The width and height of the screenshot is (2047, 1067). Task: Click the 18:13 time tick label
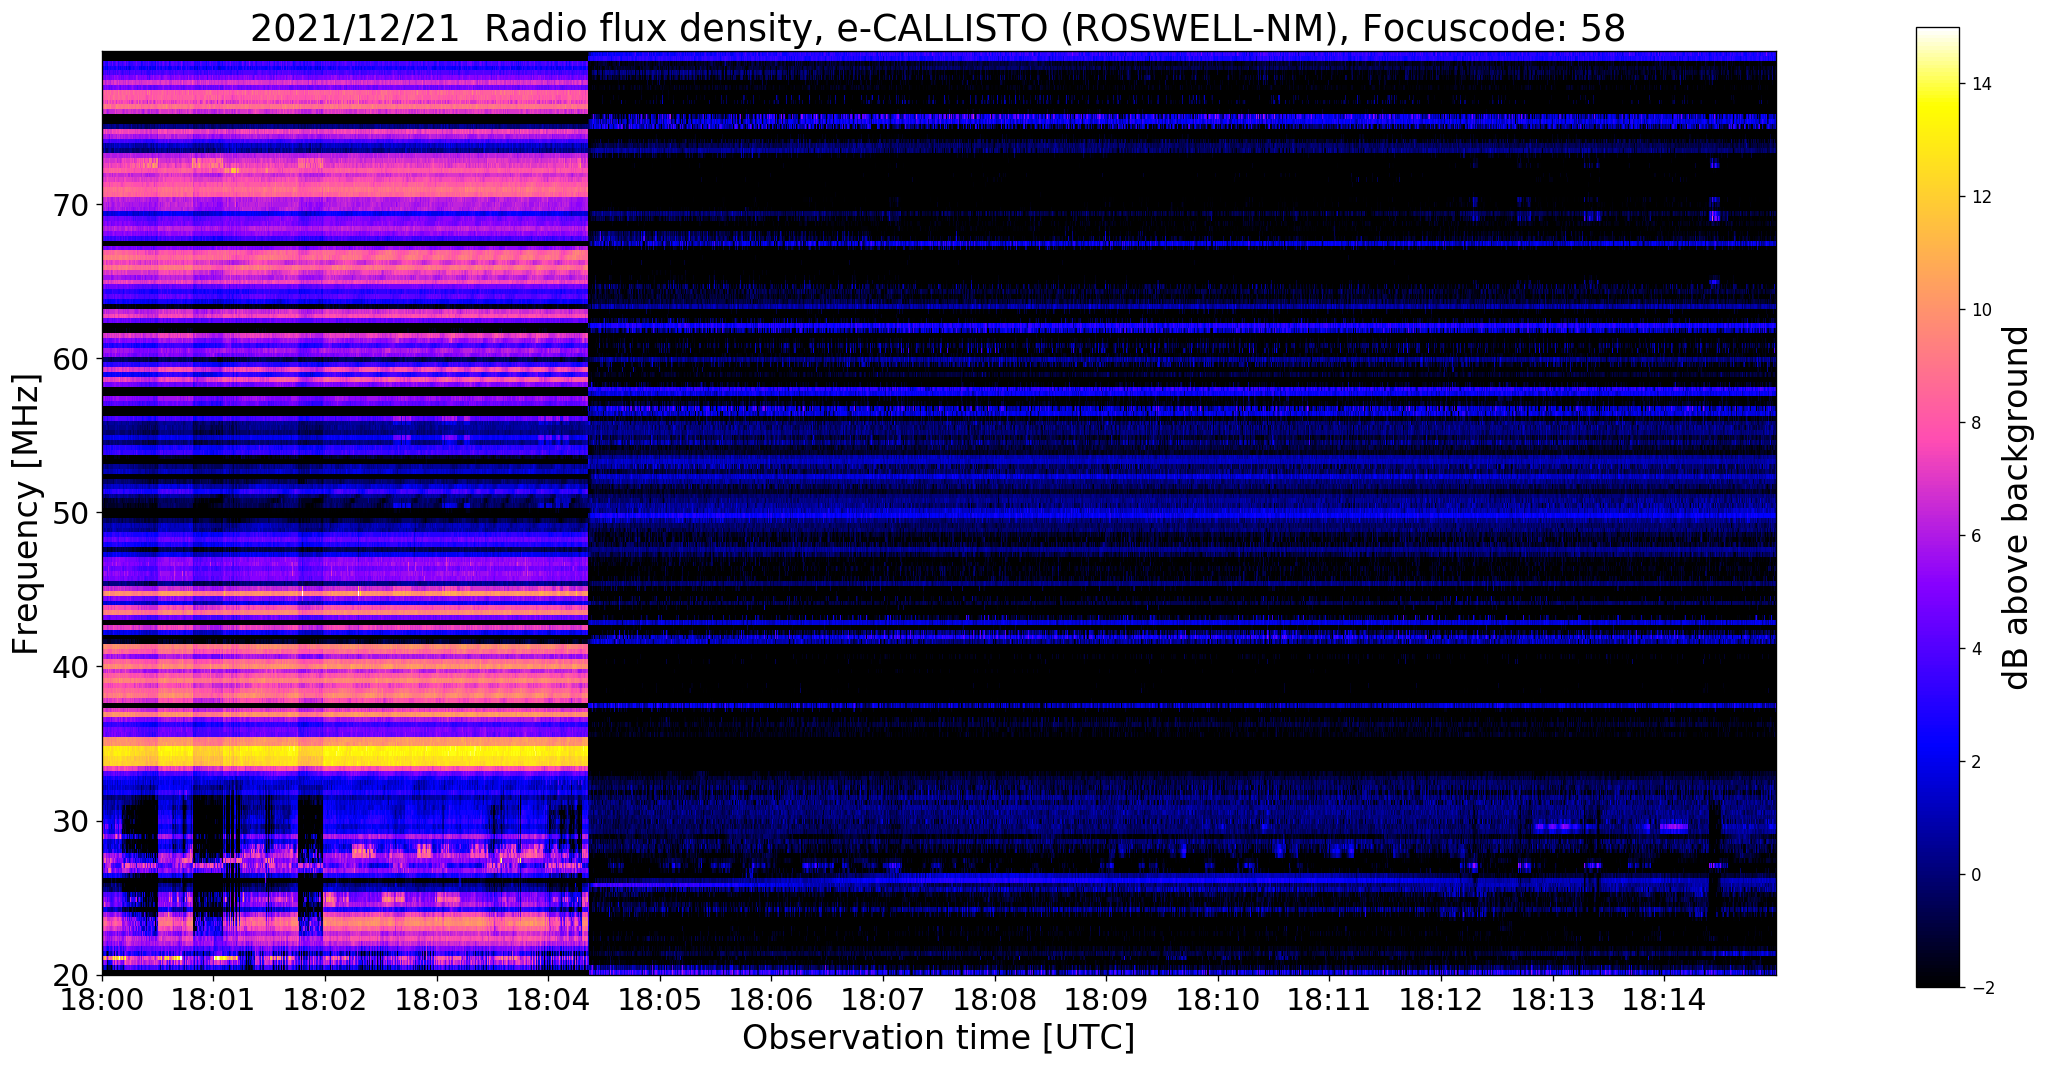coord(1552,999)
